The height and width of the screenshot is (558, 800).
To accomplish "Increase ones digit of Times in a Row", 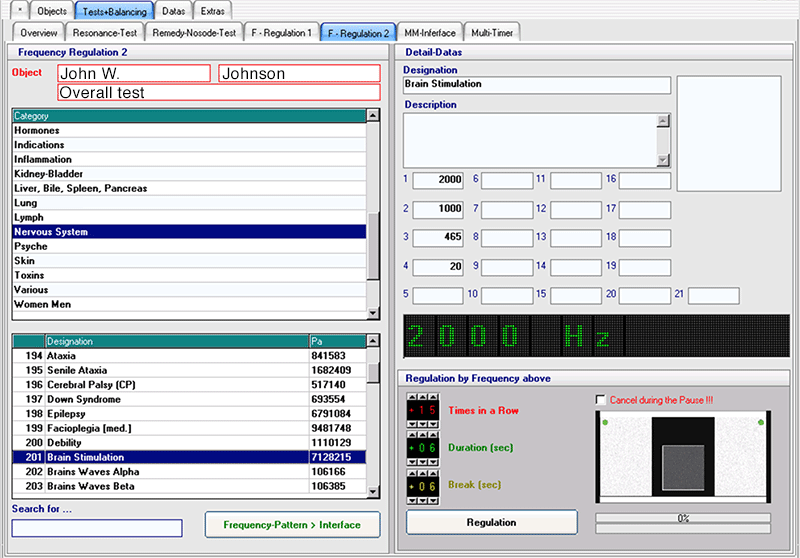I will 433,396.
